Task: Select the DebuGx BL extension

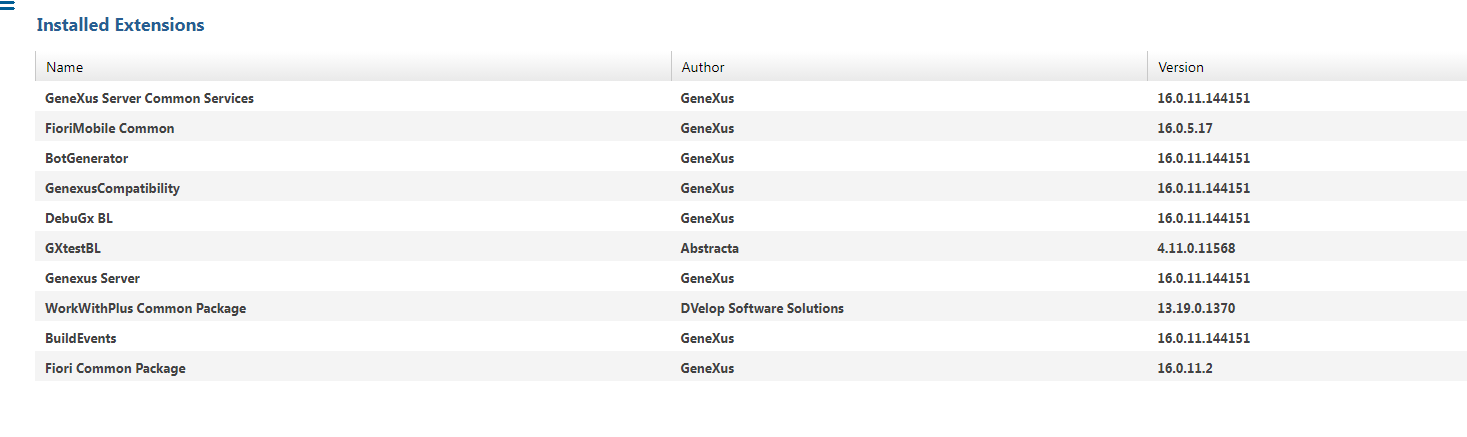Action: pos(79,218)
